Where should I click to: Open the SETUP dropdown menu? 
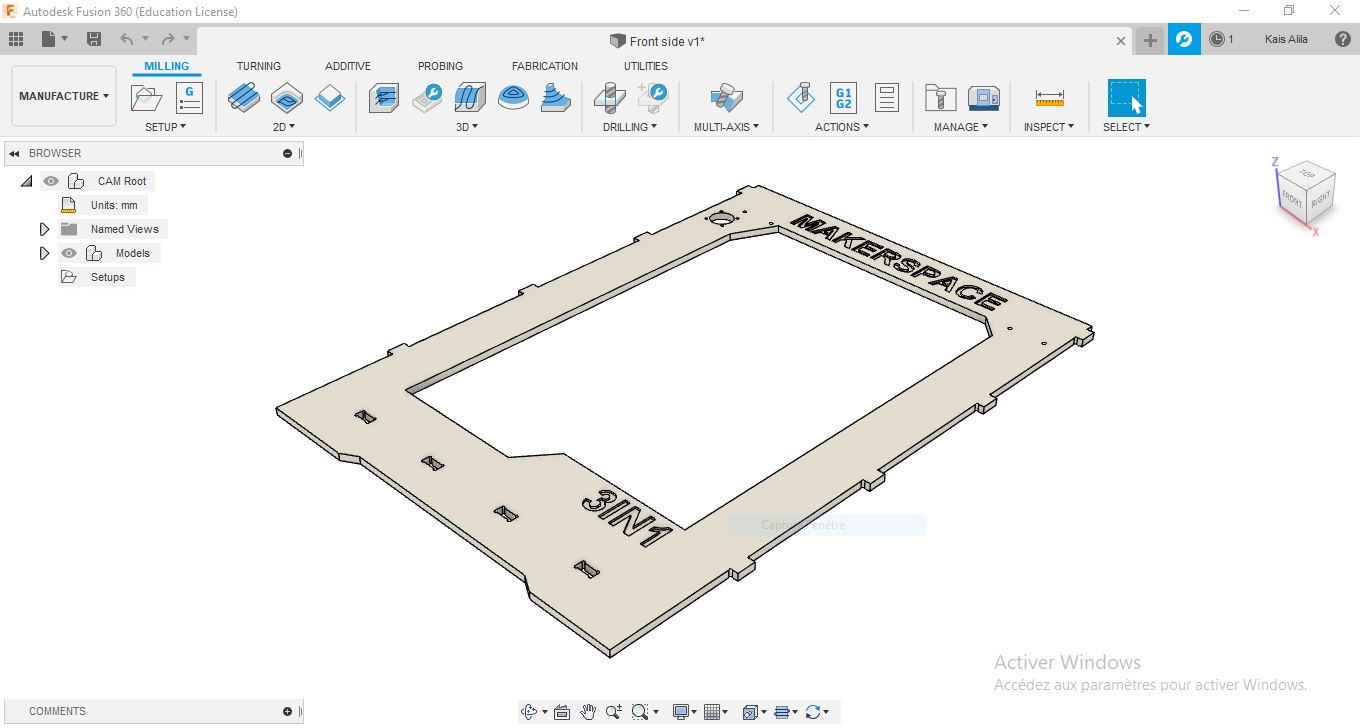[x=166, y=127]
